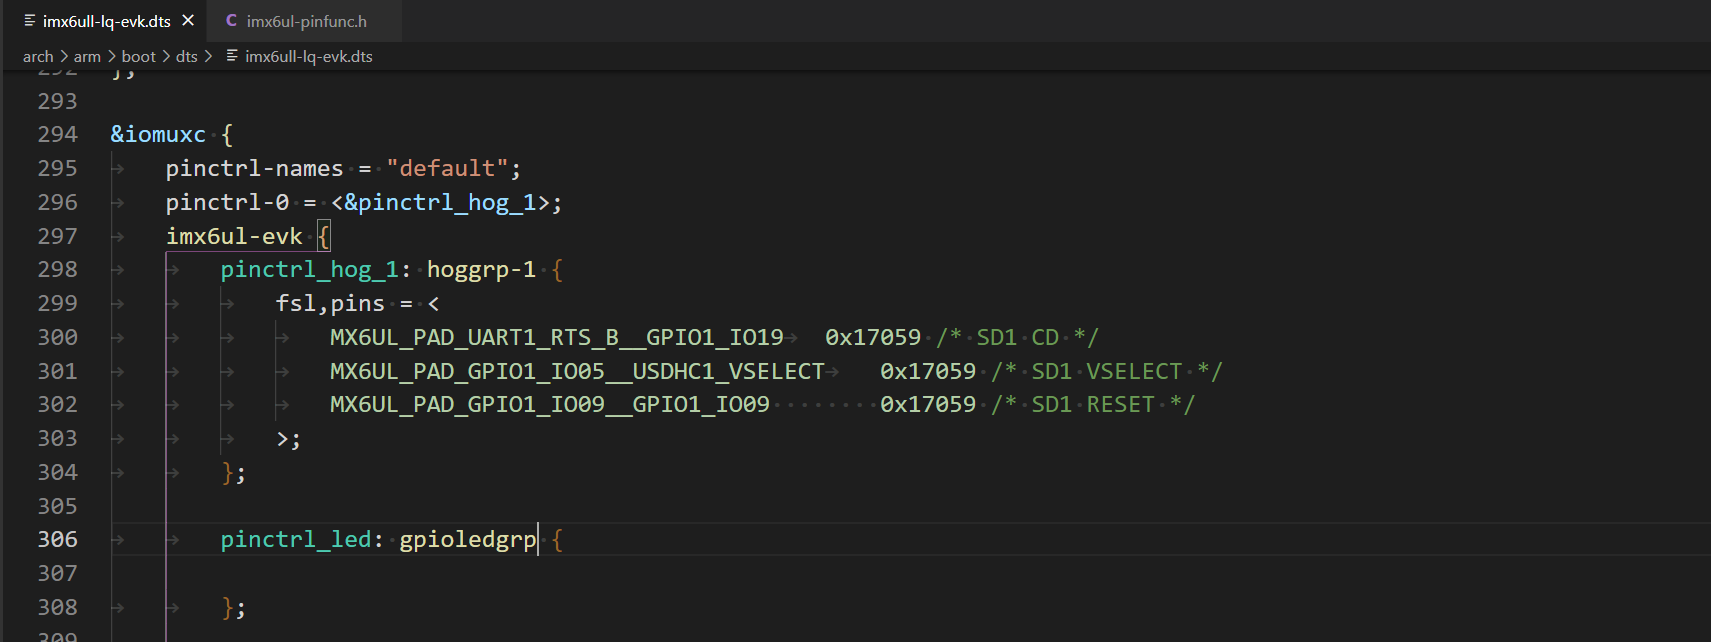Open the arm breadcrumb folder
The height and width of the screenshot is (642, 1711).
[87, 56]
